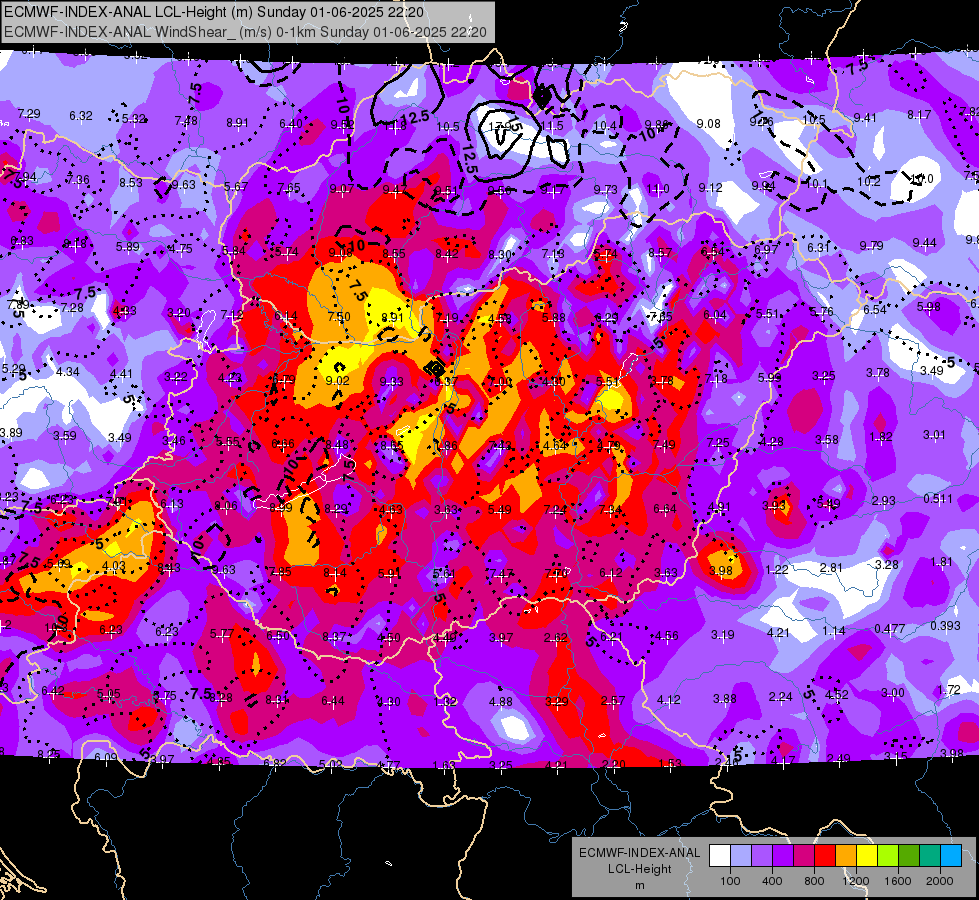Viewport: 979px width, 900px height.
Task: Click the grid value 2.24
Action: pyautogui.click(x=780, y=697)
